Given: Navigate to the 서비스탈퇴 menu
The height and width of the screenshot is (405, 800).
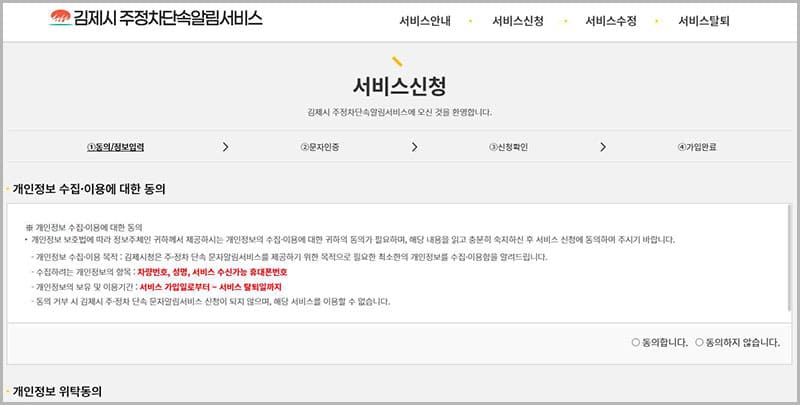Looking at the screenshot, I should (x=704, y=20).
